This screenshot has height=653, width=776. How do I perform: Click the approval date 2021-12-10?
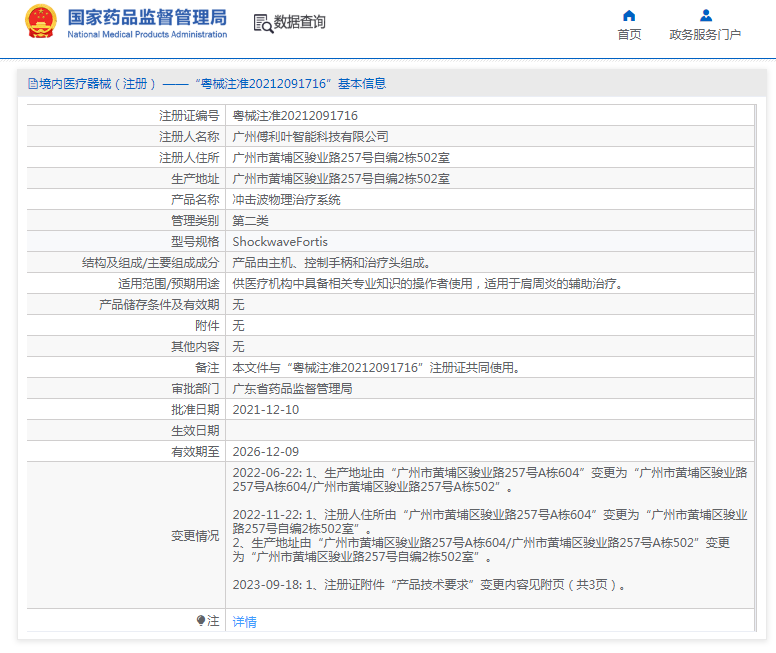[265, 410]
